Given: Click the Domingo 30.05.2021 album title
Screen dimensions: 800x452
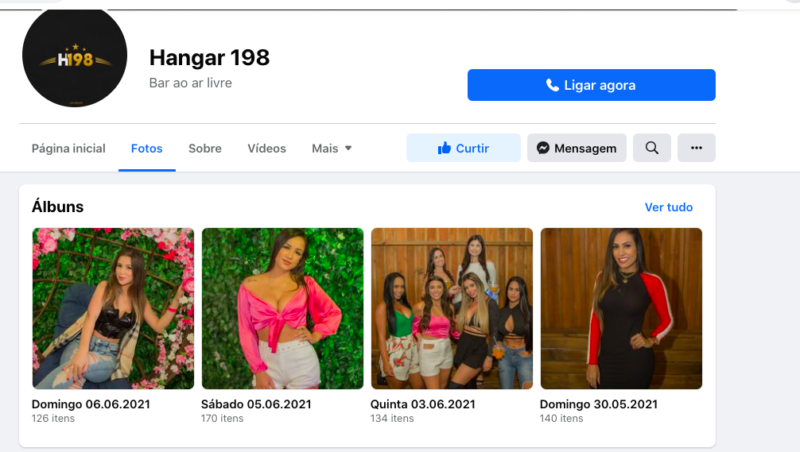Looking at the screenshot, I should click(x=599, y=404).
